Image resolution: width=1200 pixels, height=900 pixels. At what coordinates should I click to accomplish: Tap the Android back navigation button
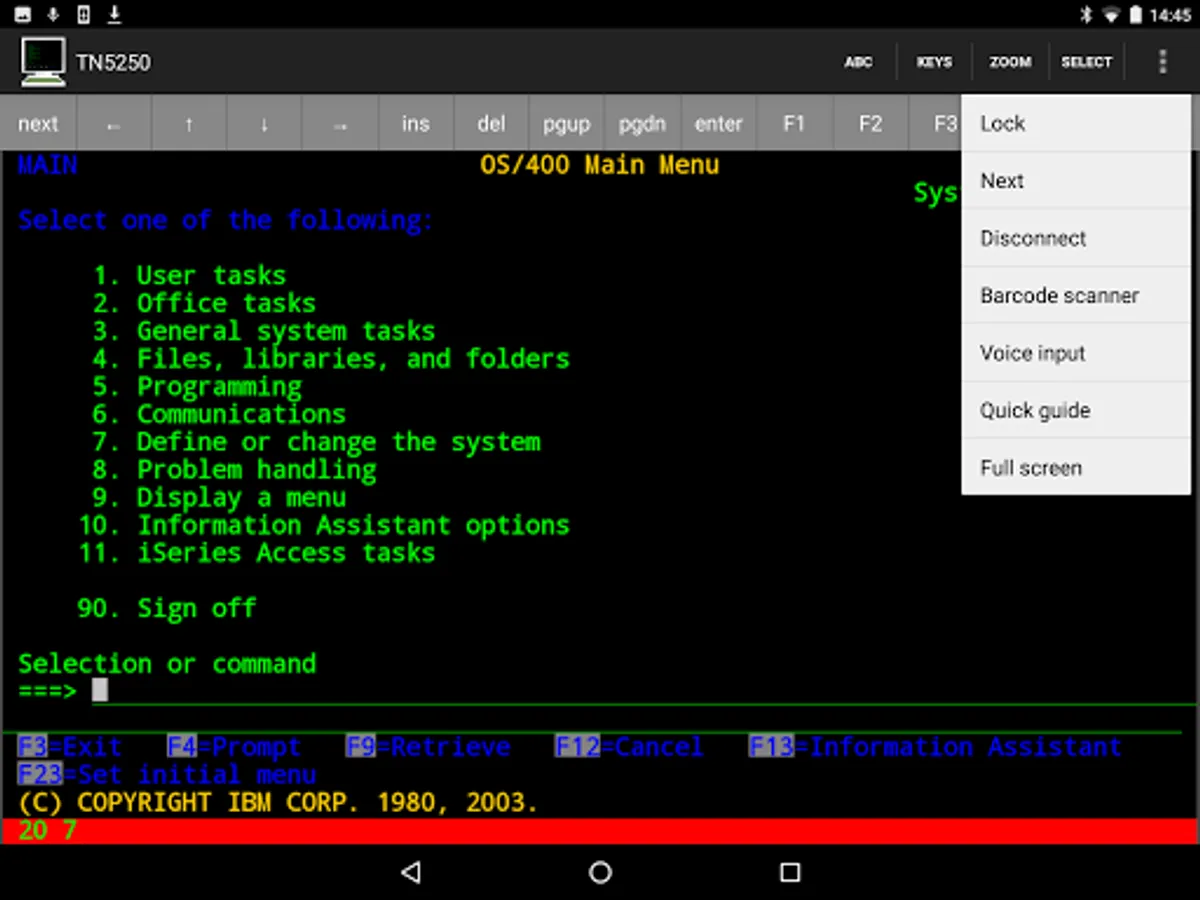[x=410, y=872]
